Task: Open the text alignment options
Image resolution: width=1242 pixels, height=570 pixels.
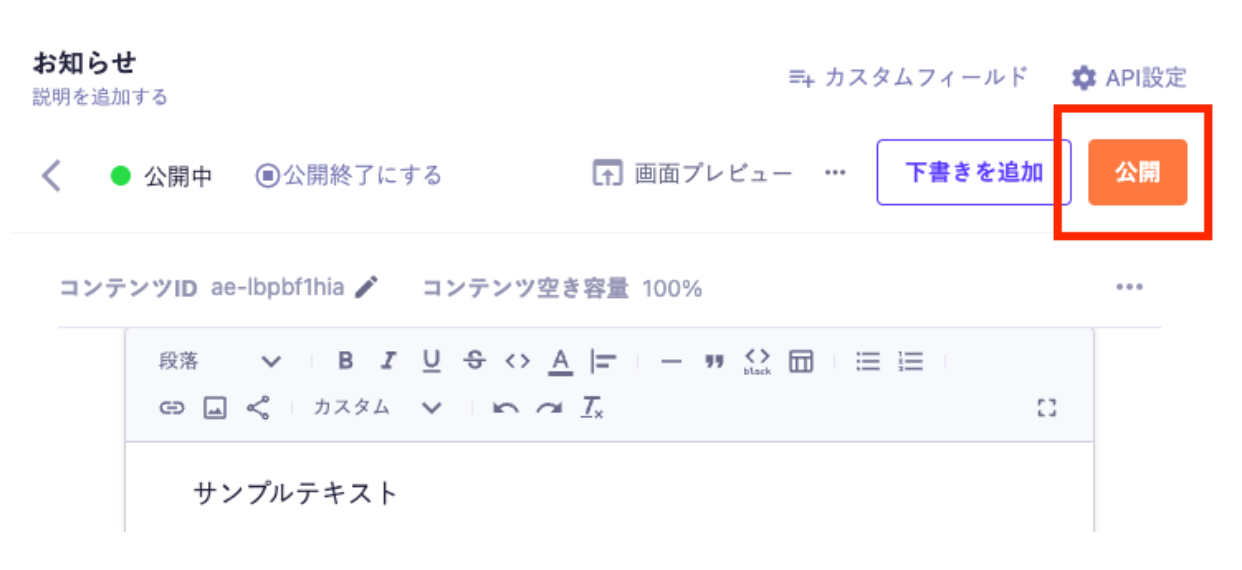Action: pyautogui.click(x=603, y=362)
